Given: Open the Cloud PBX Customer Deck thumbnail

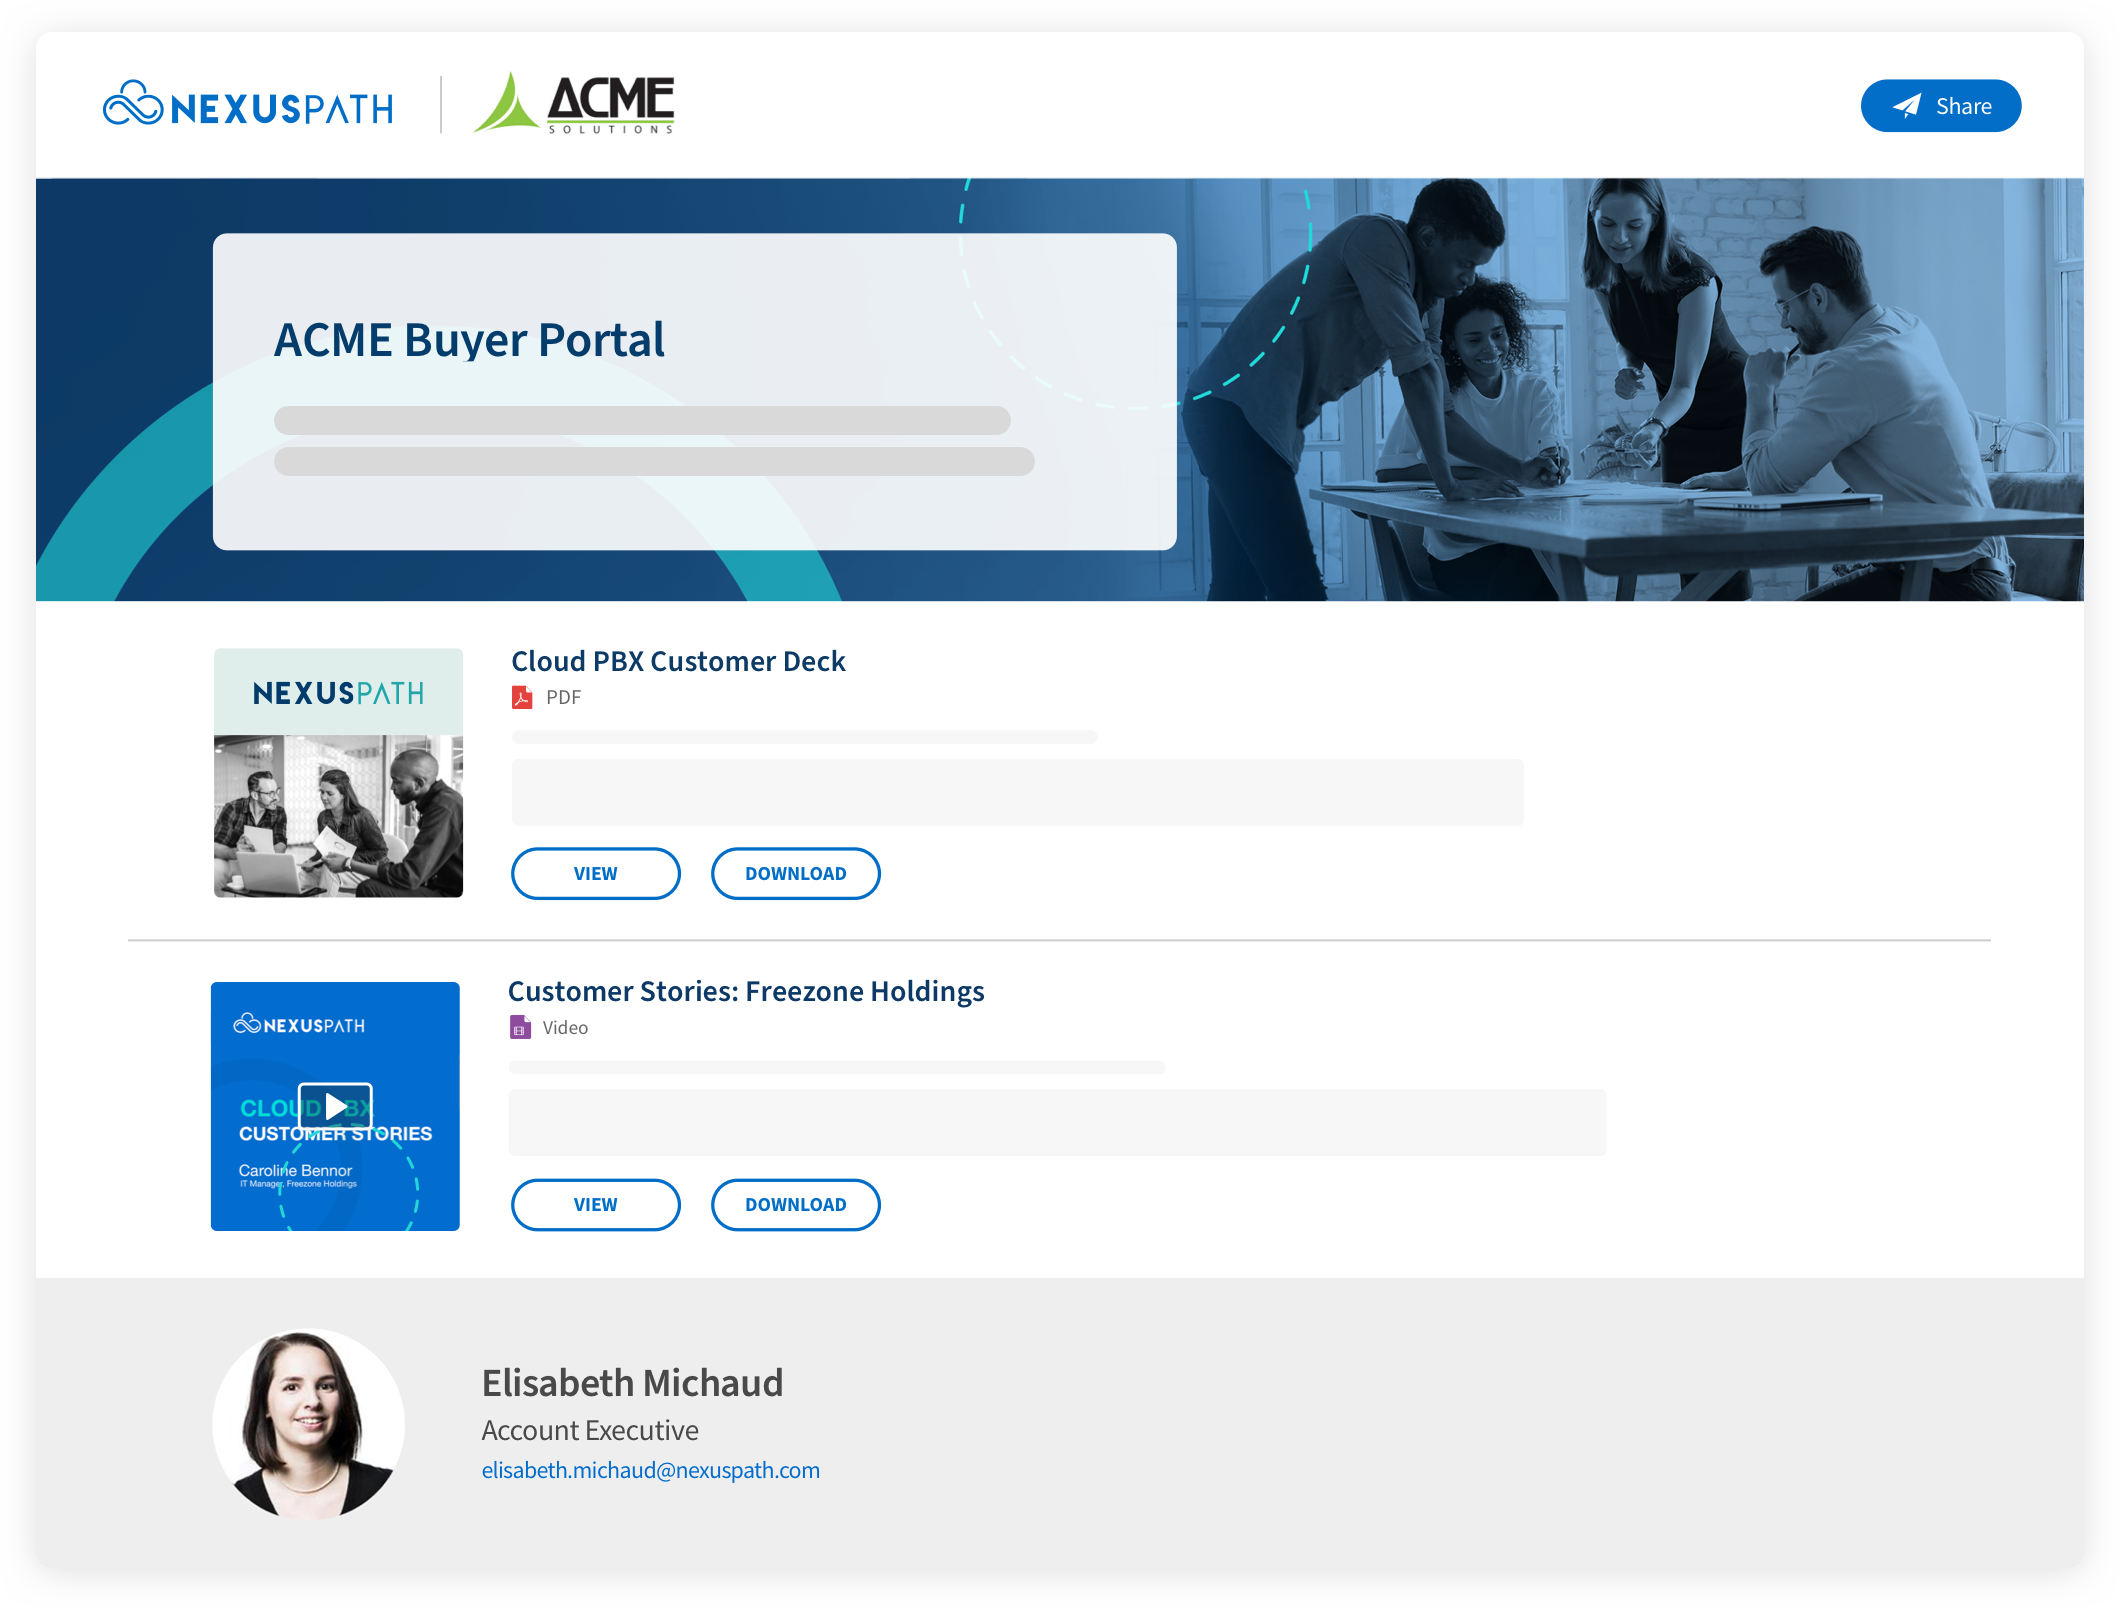Looking at the screenshot, I should pos(338,773).
